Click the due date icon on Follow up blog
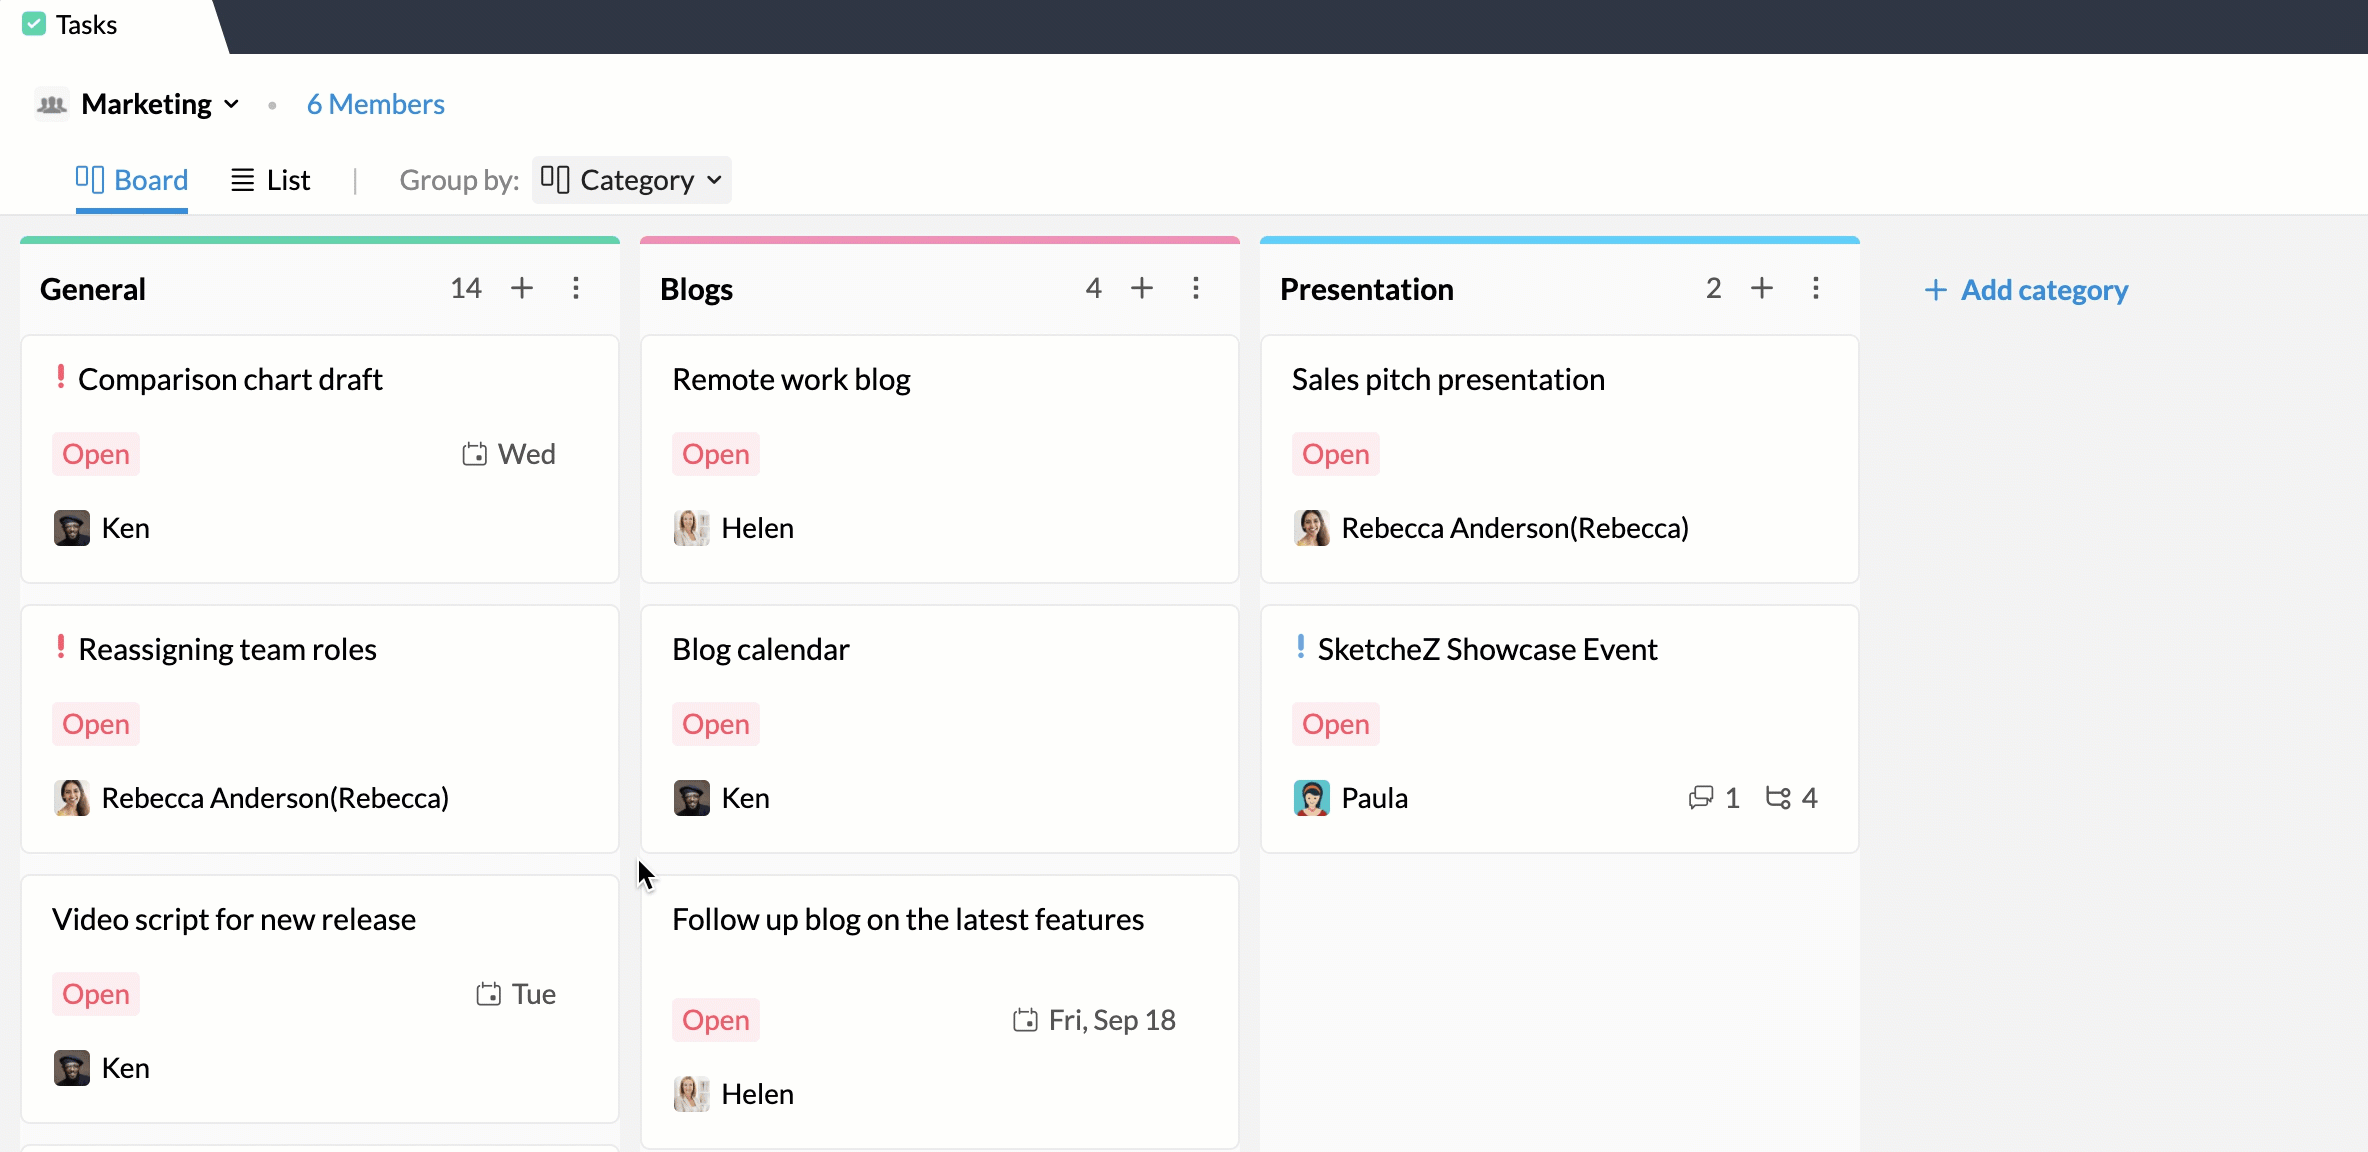The height and width of the screenshot is (1152, 2368). pos(1025,1020)
